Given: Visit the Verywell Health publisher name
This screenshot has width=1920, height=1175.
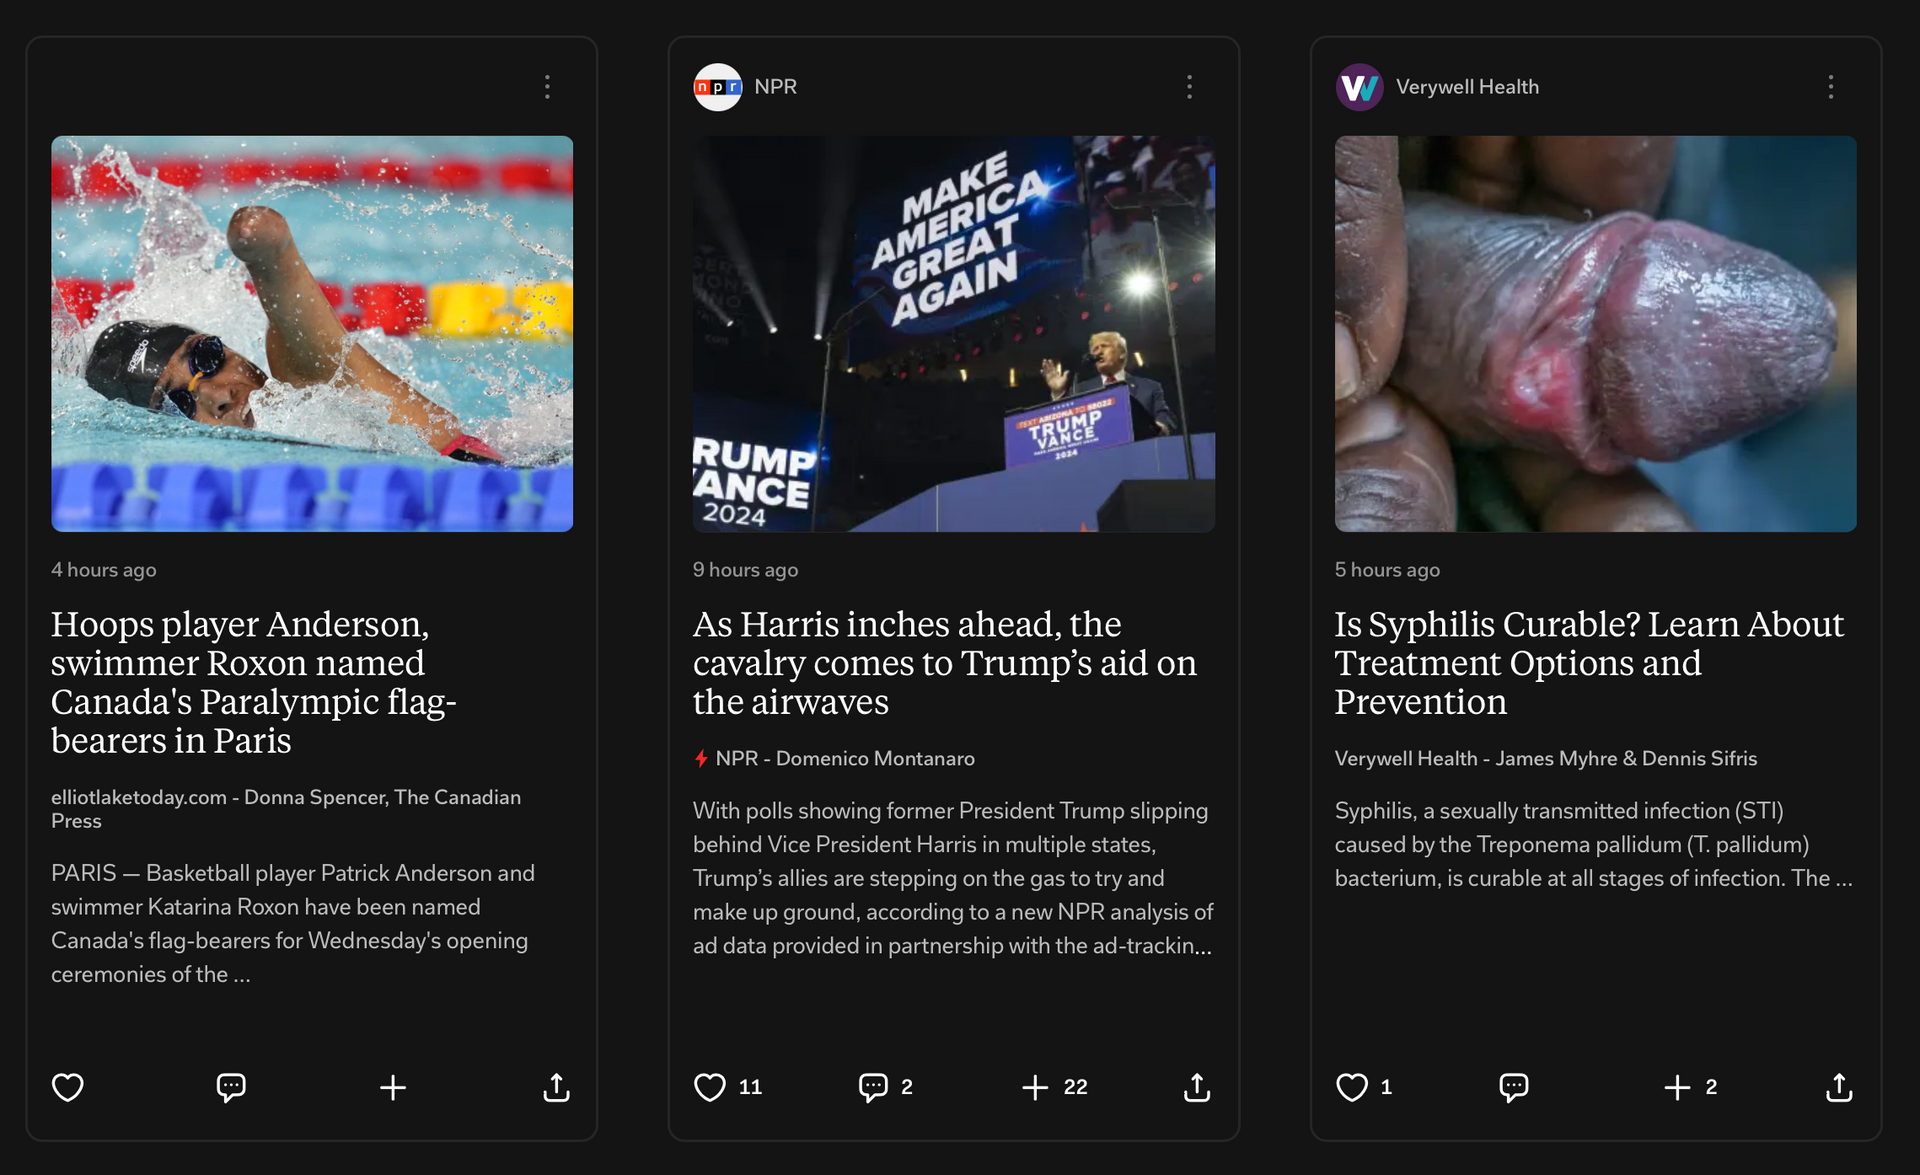Looking at the screenshot, I should point(1467,87).
